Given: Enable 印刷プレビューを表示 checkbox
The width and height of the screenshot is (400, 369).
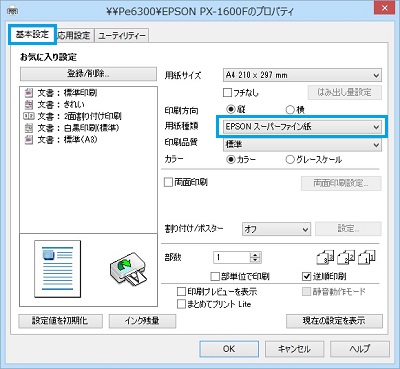Looking at the screenshot, I should point(181,292).
